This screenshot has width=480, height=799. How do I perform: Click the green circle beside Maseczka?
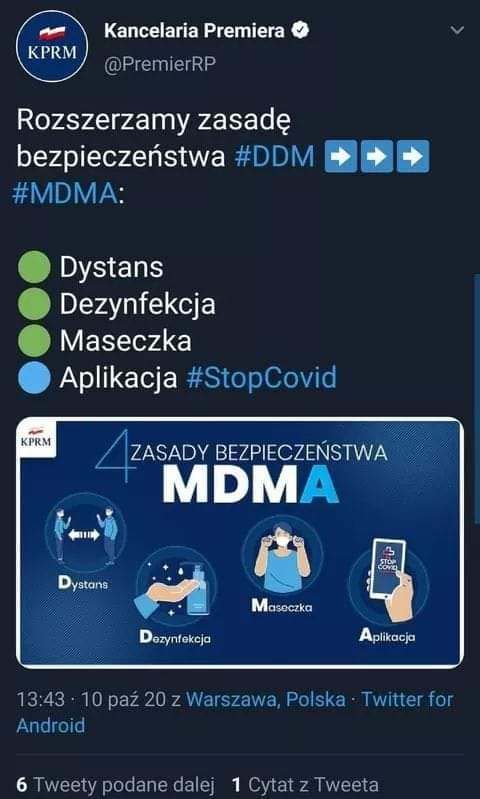34,341
